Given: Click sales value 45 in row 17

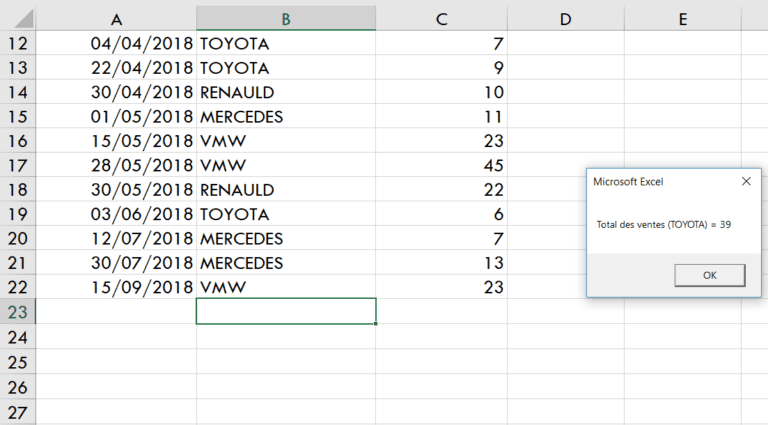Looking at the screenshot, I should pos(441,165).
